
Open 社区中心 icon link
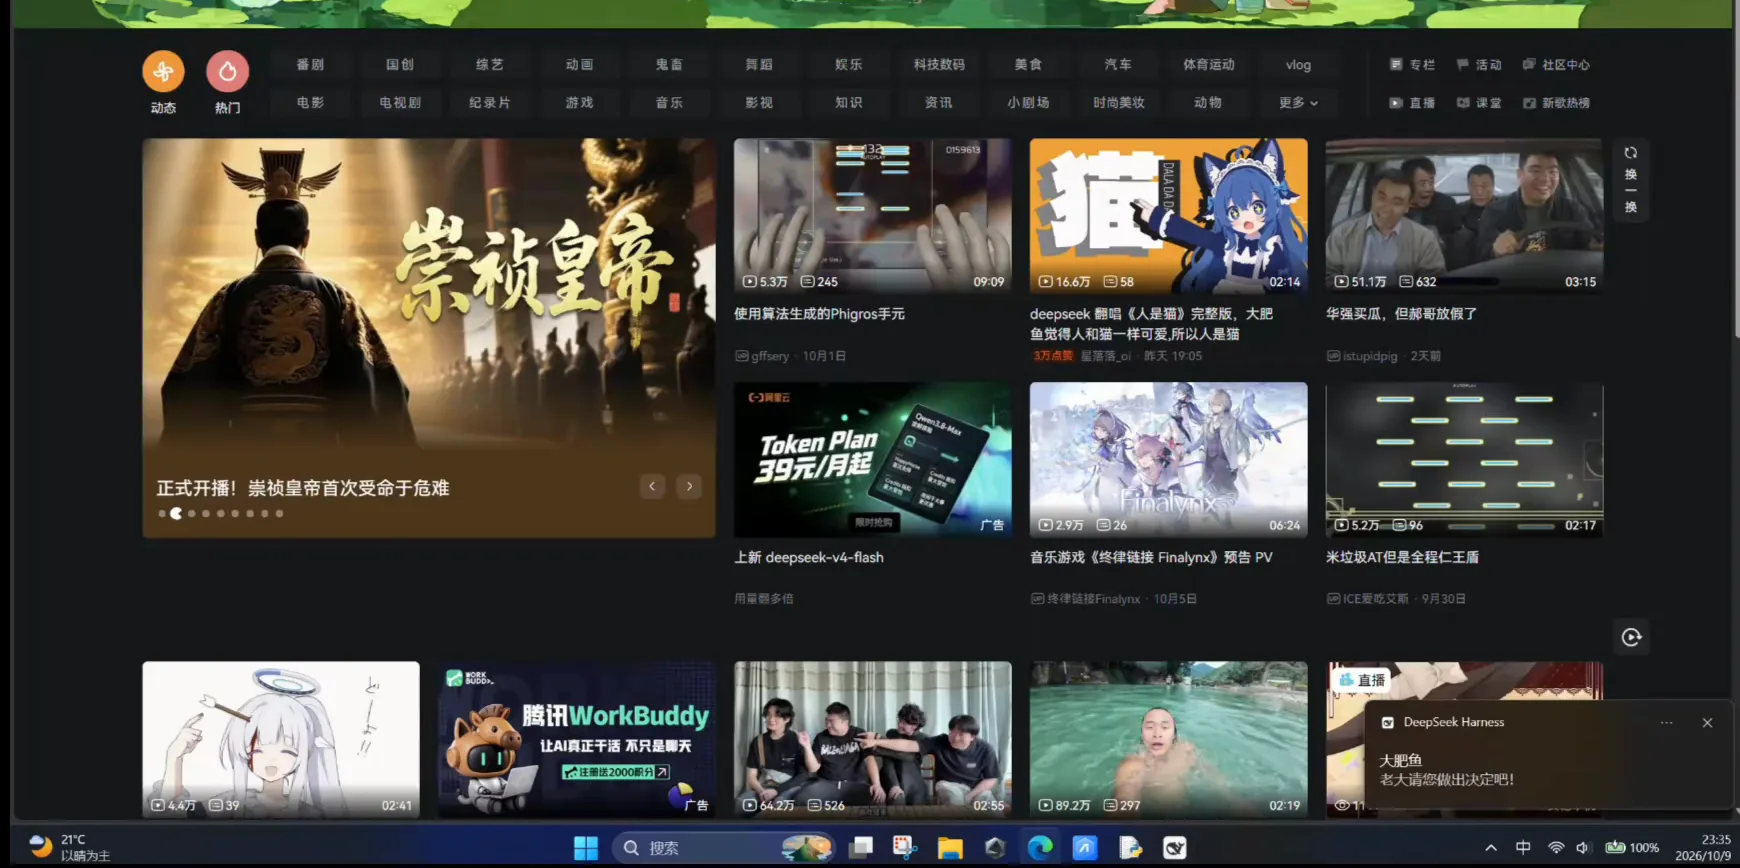(1555, 64)
